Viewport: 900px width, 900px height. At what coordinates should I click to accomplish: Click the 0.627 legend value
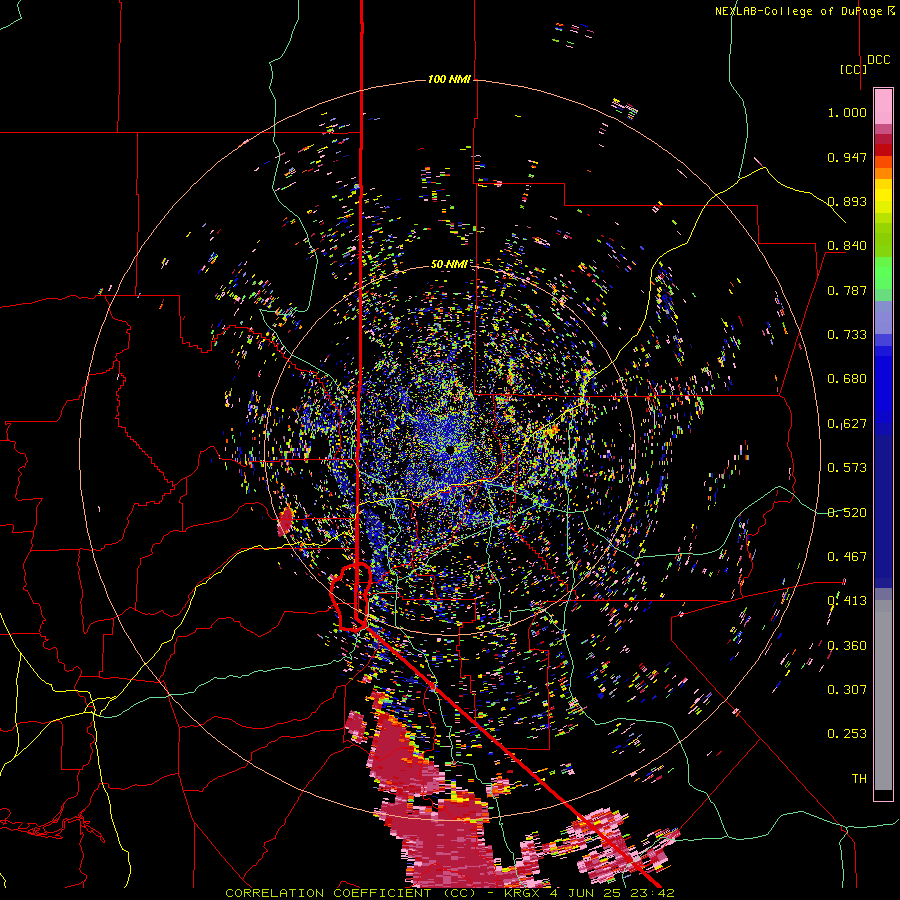coord(847,424)
